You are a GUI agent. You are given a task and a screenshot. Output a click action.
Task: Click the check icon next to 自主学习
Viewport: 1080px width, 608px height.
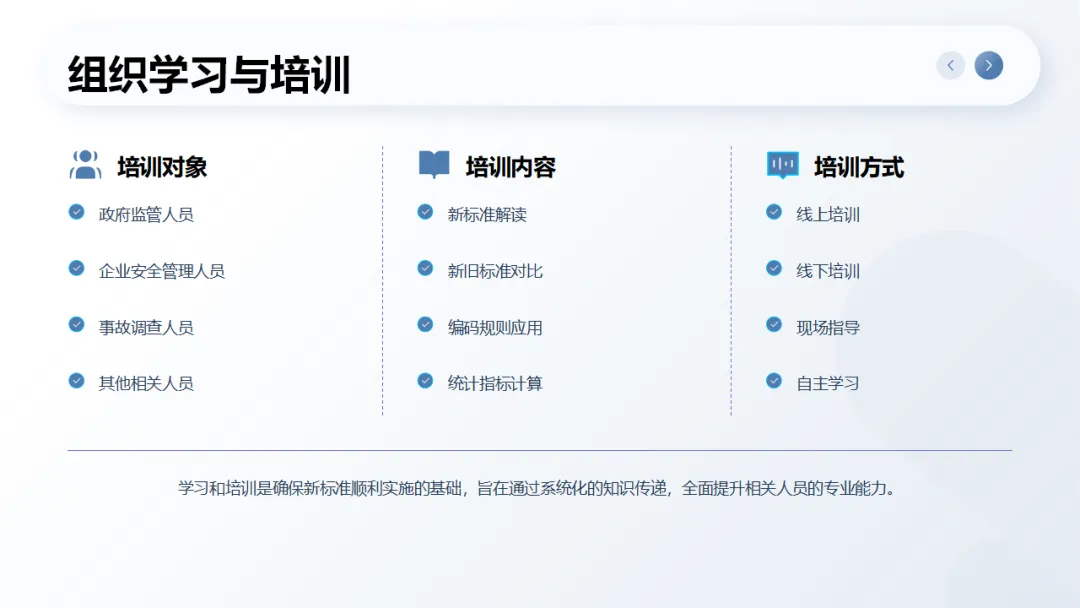tap(773, 381)
